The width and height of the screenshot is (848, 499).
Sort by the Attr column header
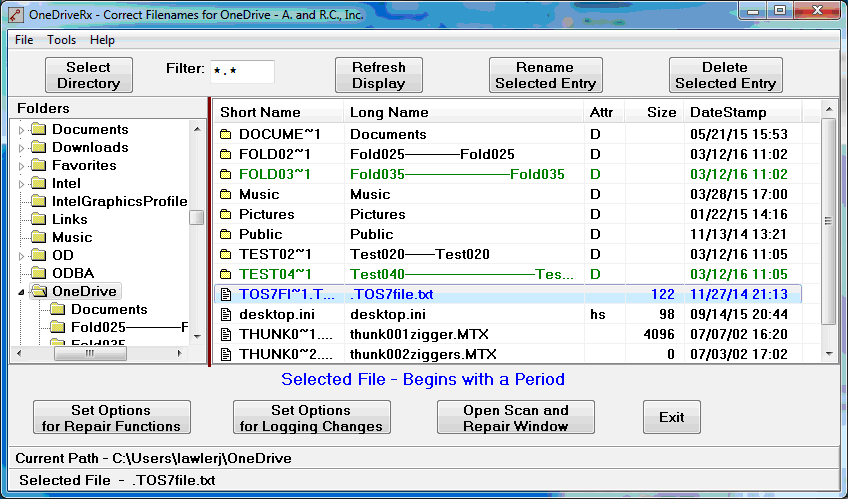[604, 112]
